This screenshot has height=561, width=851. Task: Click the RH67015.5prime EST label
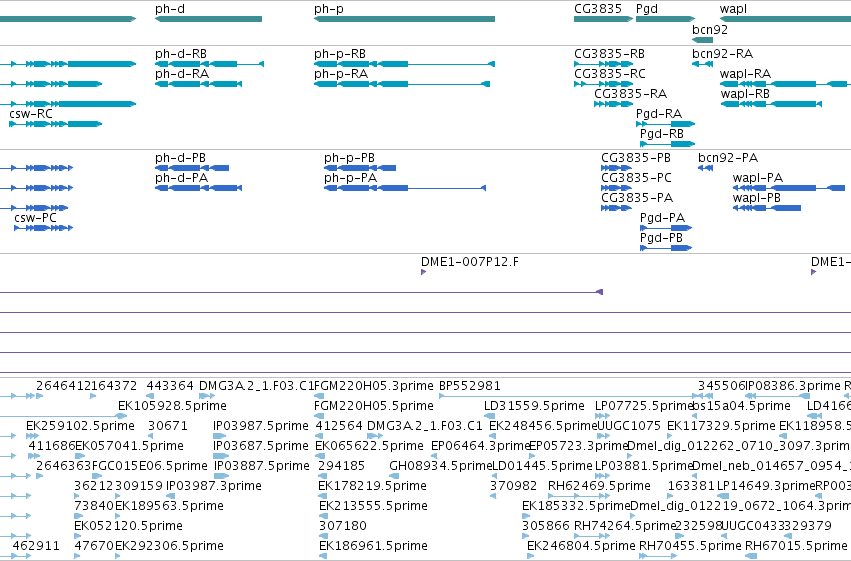click(796, 546)
